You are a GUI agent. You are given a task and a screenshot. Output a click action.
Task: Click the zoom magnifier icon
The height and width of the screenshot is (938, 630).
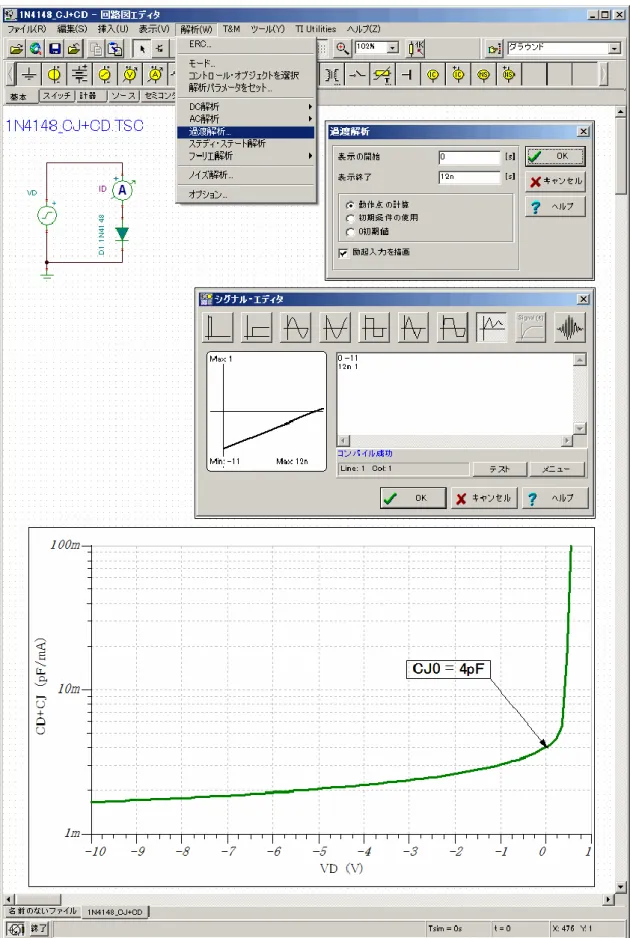pos(342,48)
